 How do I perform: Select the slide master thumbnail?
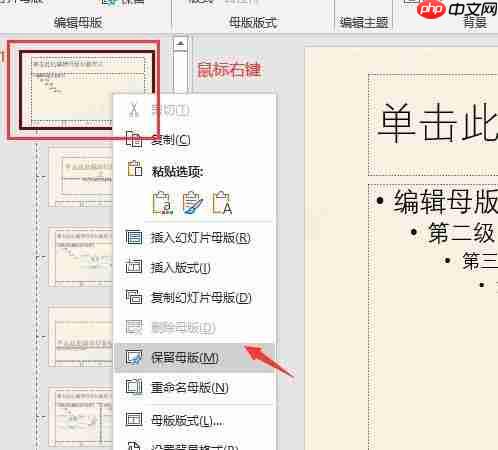click(86, 89)
